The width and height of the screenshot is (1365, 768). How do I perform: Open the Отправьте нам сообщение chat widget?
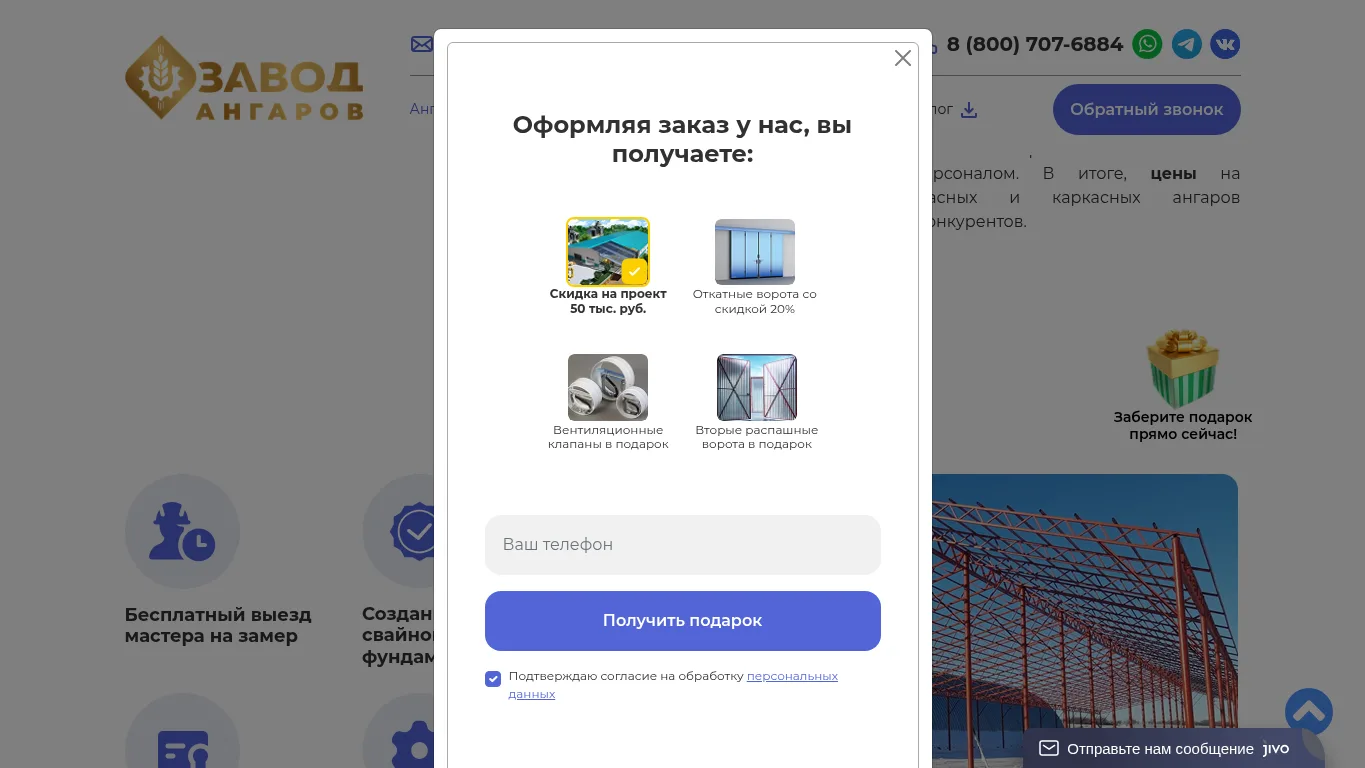point(1174,748)
